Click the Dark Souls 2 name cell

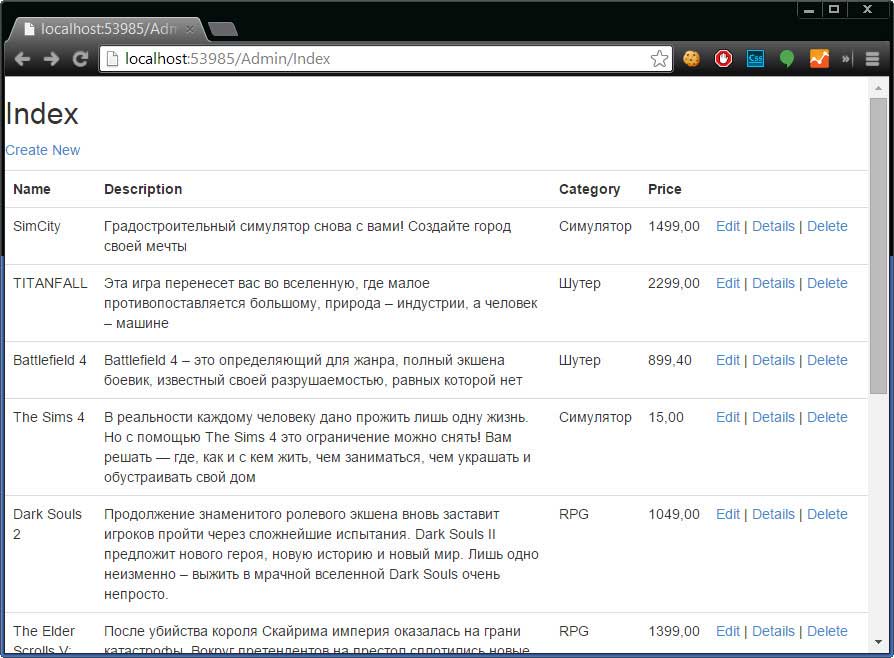tap(47, 524)
